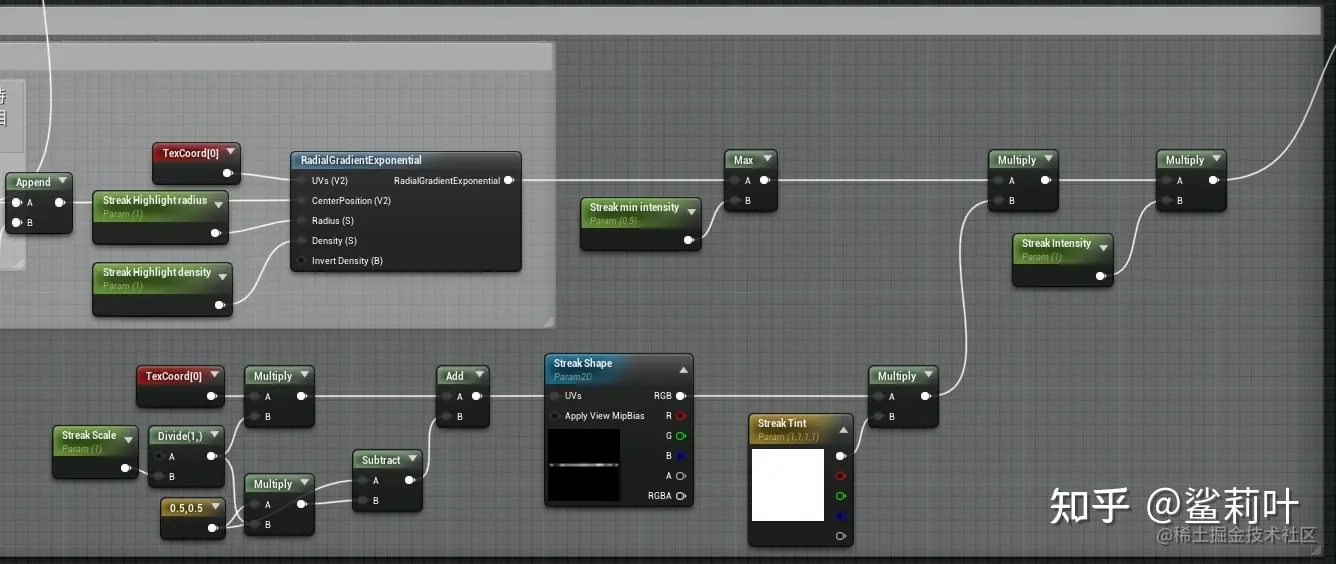Click the Density (S) input pin
The height and width of the screenshot is (564, 1336).
(x=302, y=241)
